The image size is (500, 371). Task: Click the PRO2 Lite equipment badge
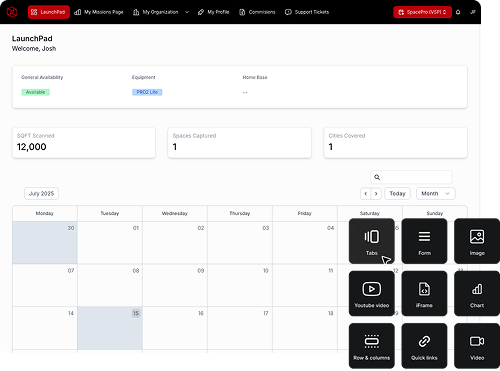click(147, 92)
